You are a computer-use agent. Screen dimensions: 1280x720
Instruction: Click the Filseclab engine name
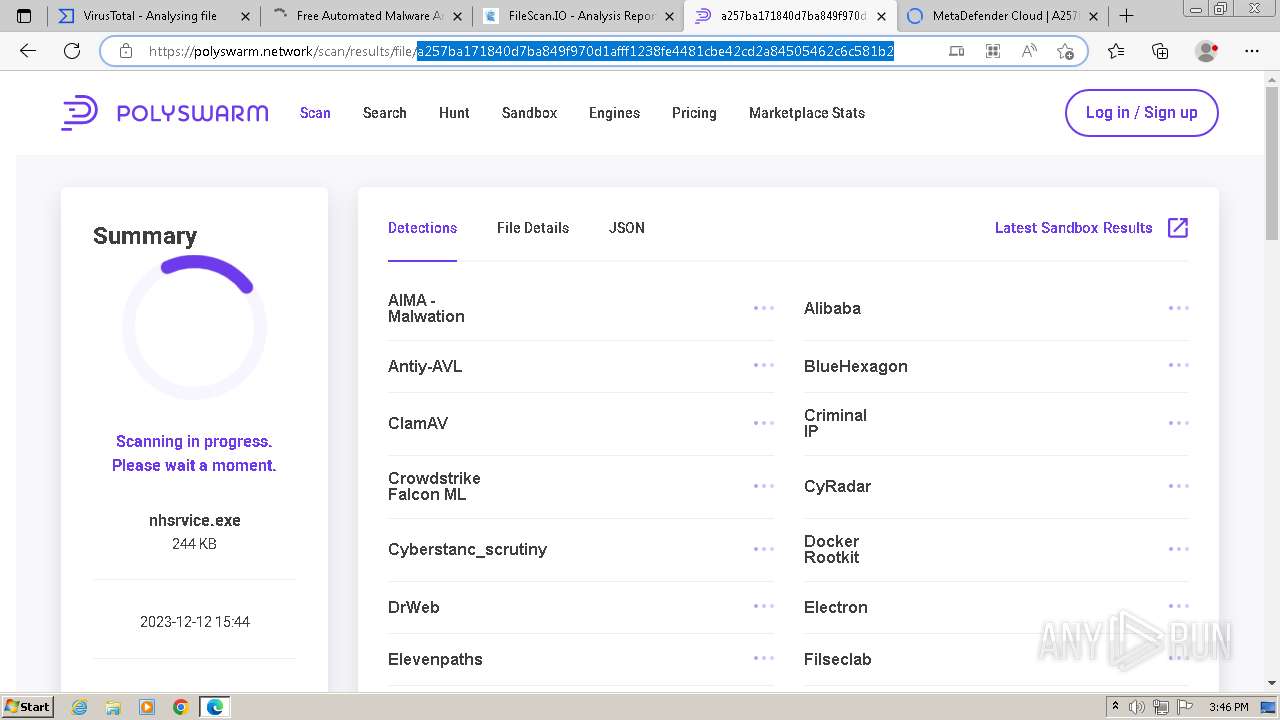point(838,659)
